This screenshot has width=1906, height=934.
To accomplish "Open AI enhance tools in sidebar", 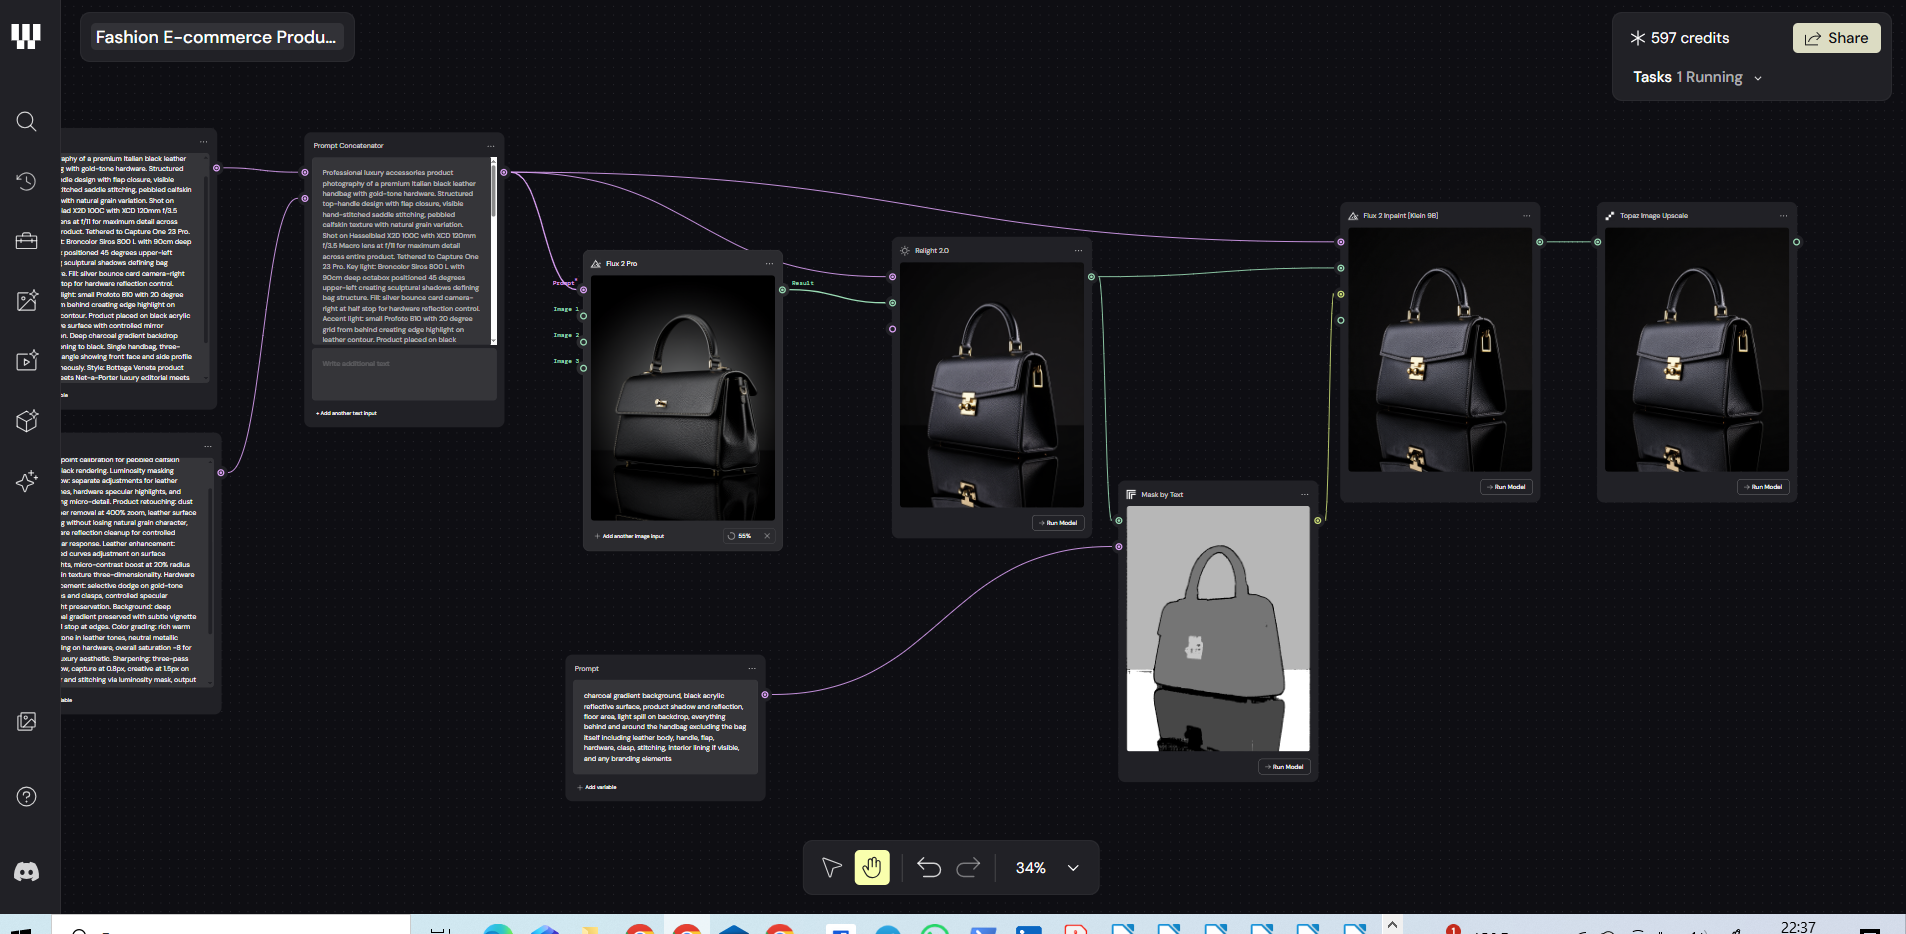I will [26, 481].
